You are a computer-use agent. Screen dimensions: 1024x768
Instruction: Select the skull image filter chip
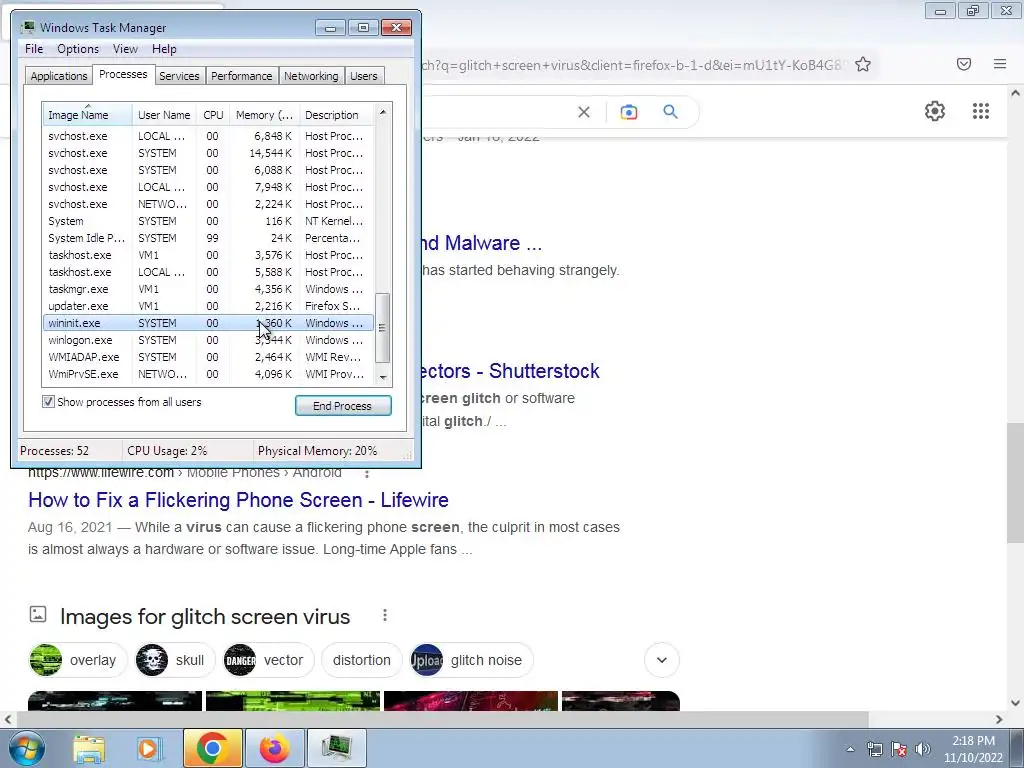click(x=175, y=660)
